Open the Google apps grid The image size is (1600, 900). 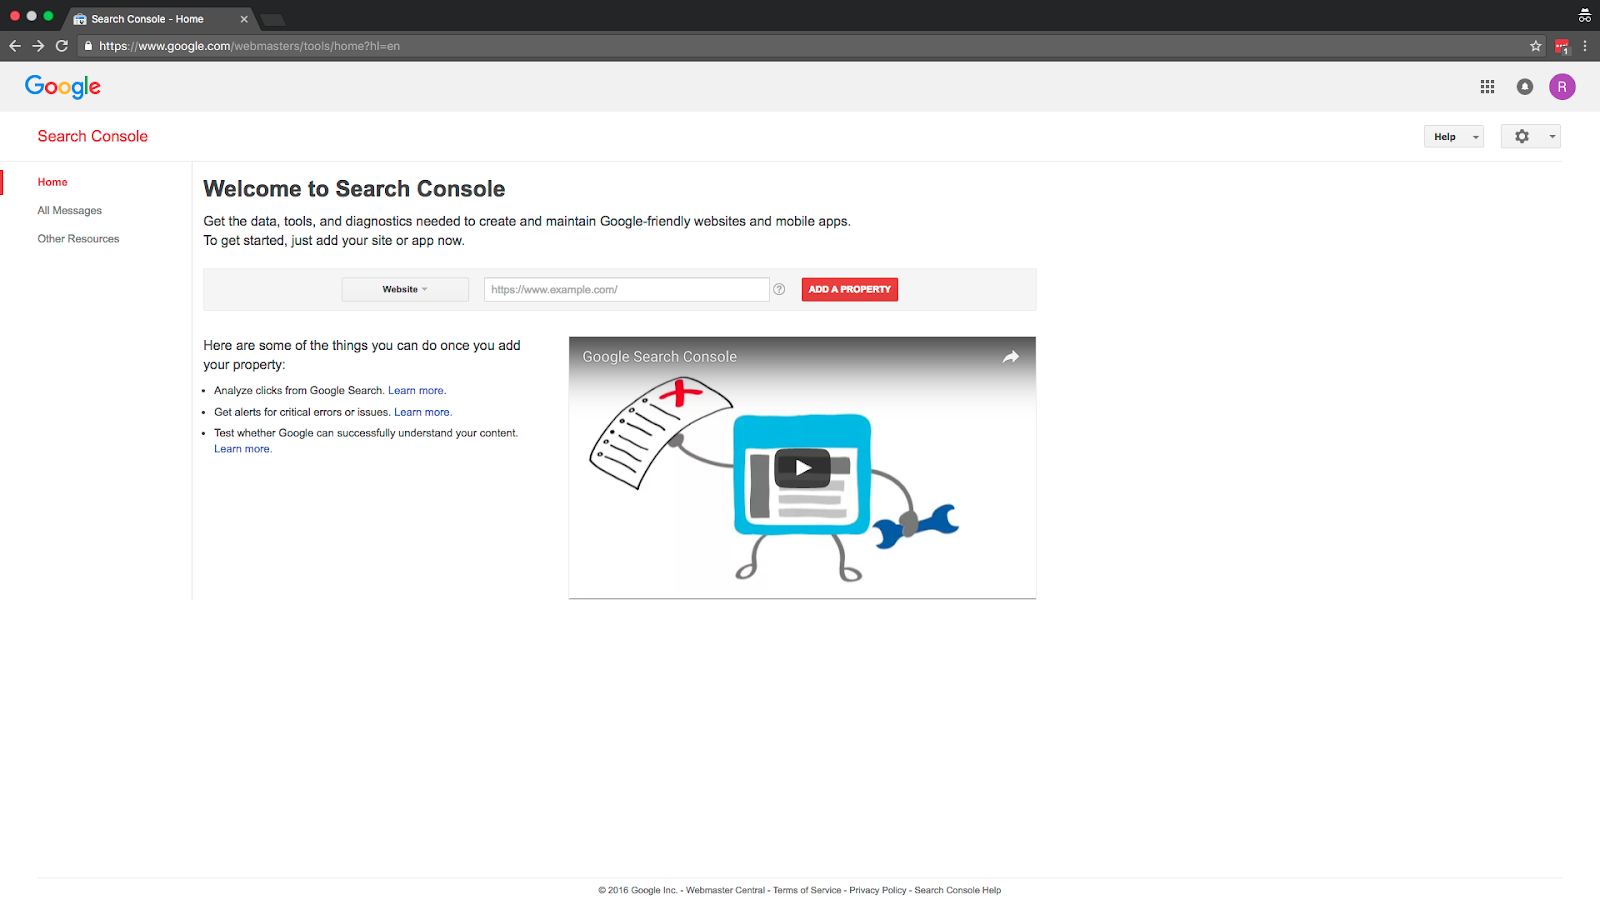[x=1487, y=87]
